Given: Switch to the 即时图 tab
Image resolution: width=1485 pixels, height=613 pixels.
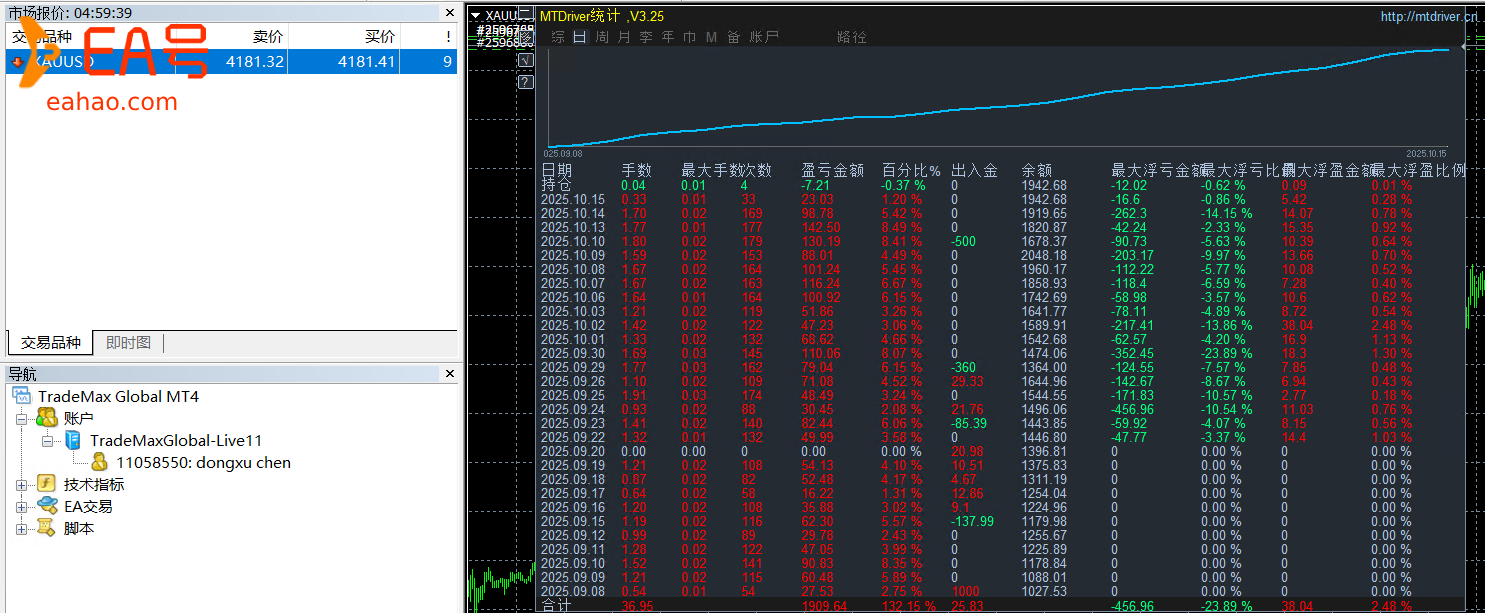Looking at the screenshot, I should coord(128,343).
